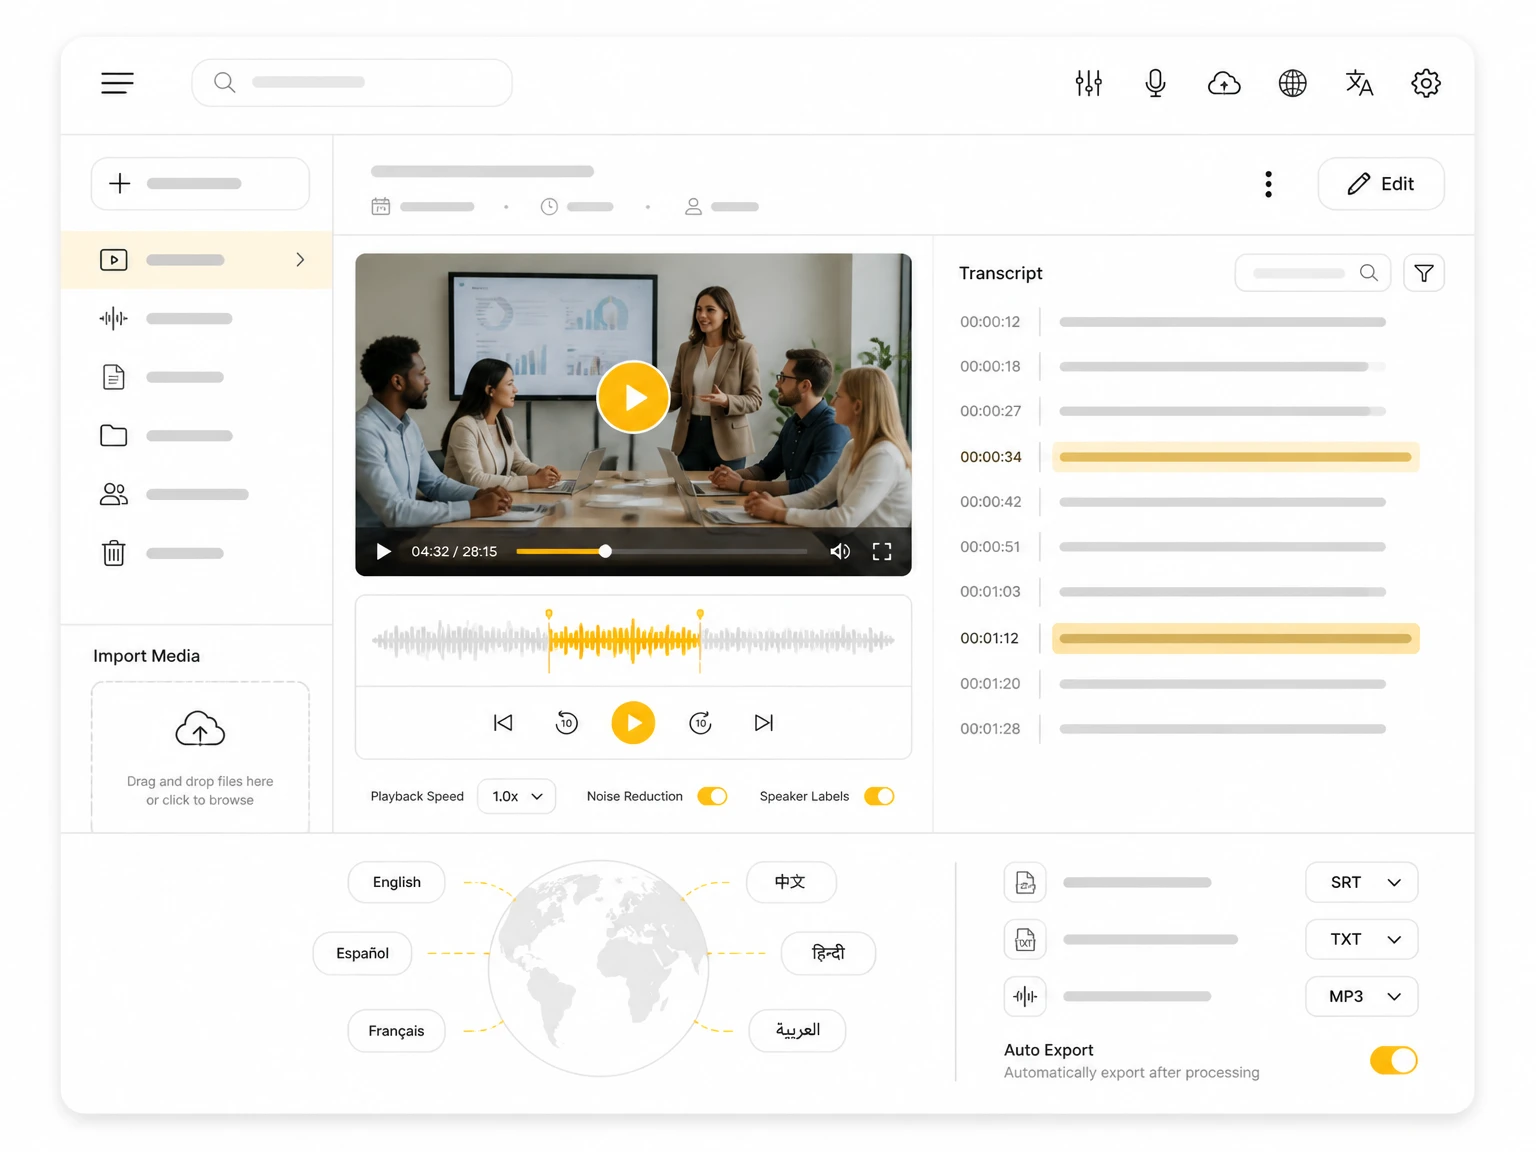Viewport: 1536px width, 1152px height.
Task: Click the translate icon in top bar
Action: coord(1359,83)
